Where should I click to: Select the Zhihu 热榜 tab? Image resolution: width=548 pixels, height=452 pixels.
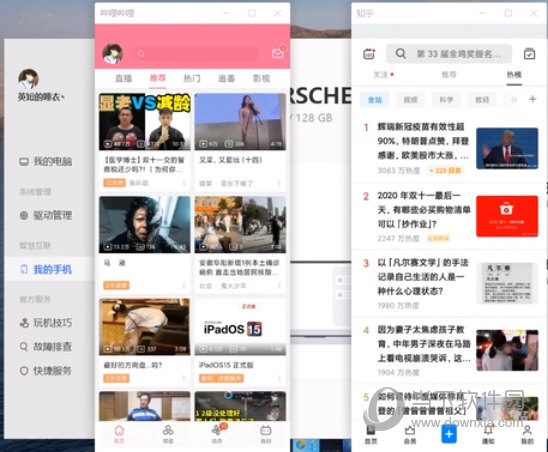click(514, 75)
